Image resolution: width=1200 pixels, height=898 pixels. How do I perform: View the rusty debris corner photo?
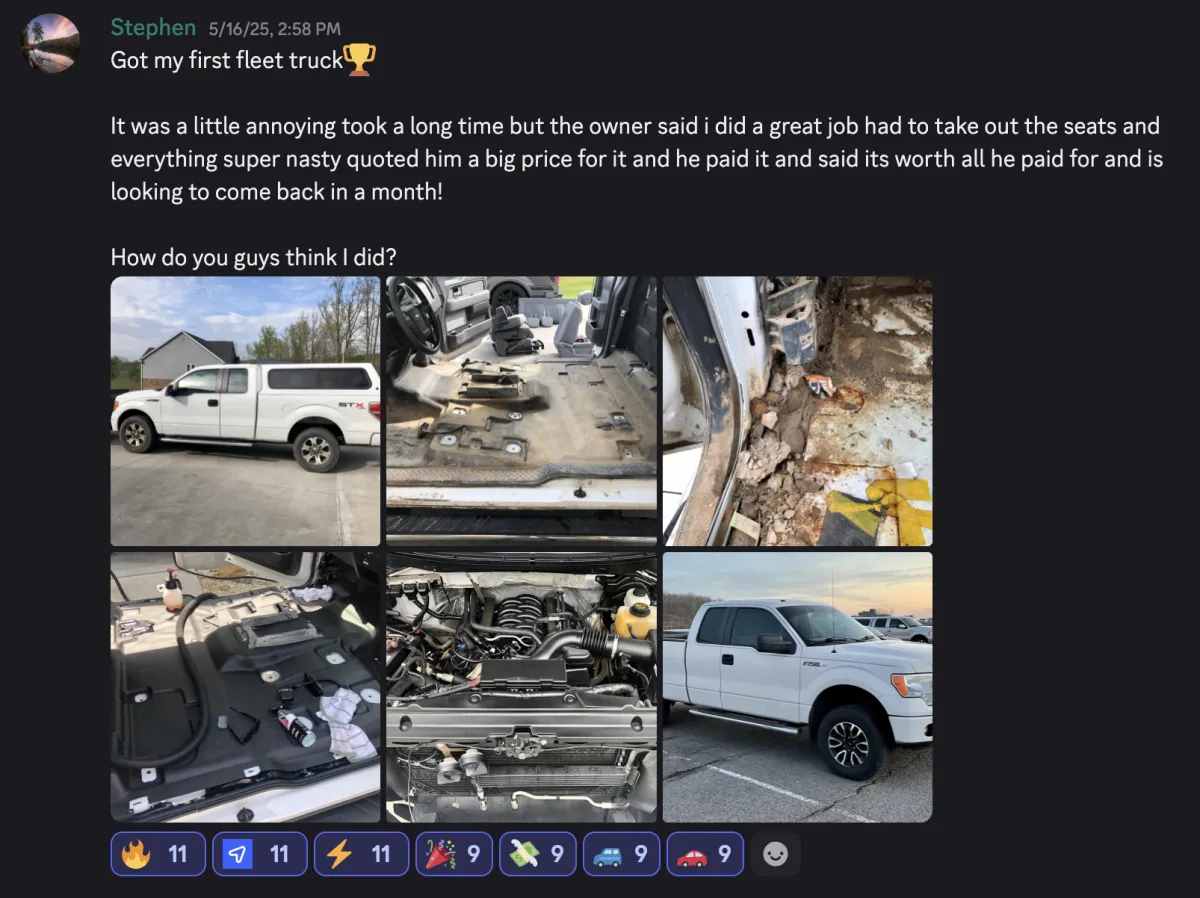tap(797, 411)
